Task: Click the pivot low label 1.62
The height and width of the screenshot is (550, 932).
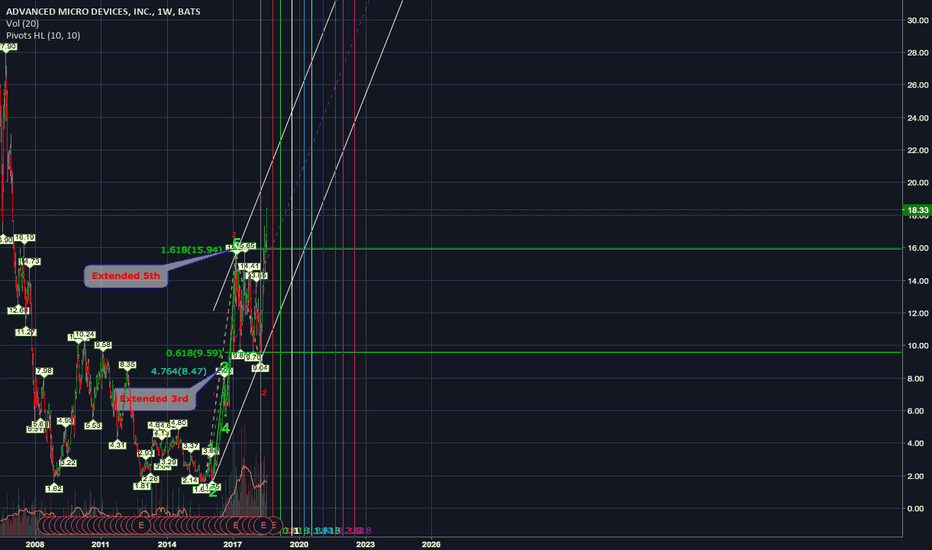Action: [x=54, y=489]
